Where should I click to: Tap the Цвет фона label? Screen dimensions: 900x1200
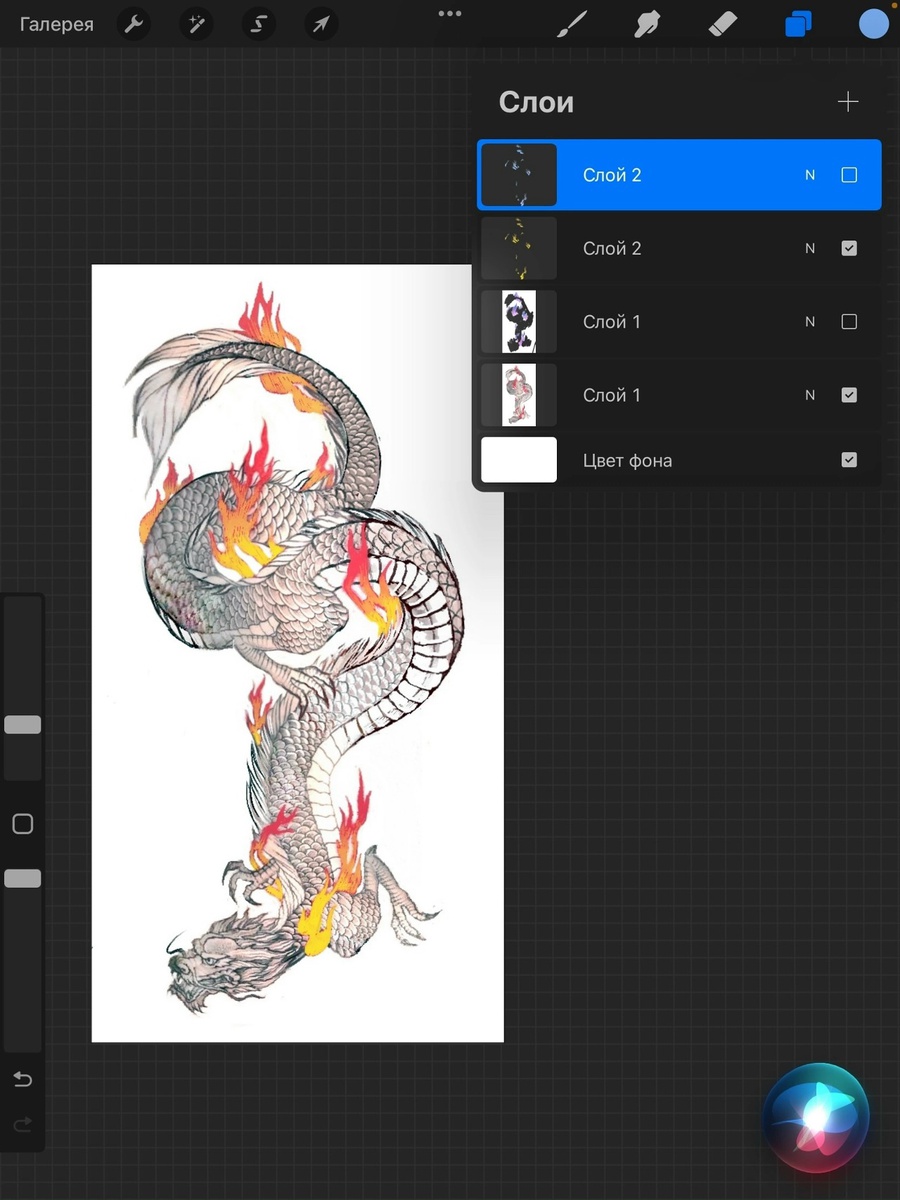coord(628,460)
